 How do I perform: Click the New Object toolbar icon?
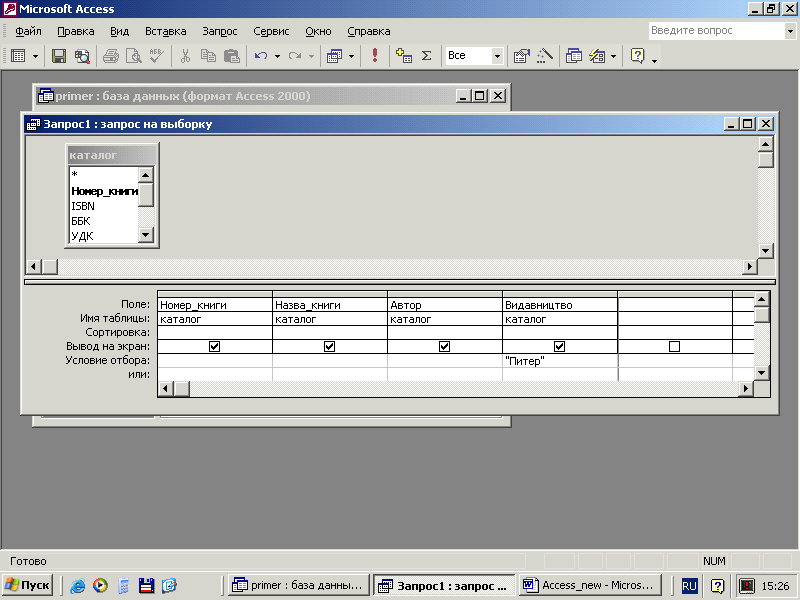[x=597, y=56]
